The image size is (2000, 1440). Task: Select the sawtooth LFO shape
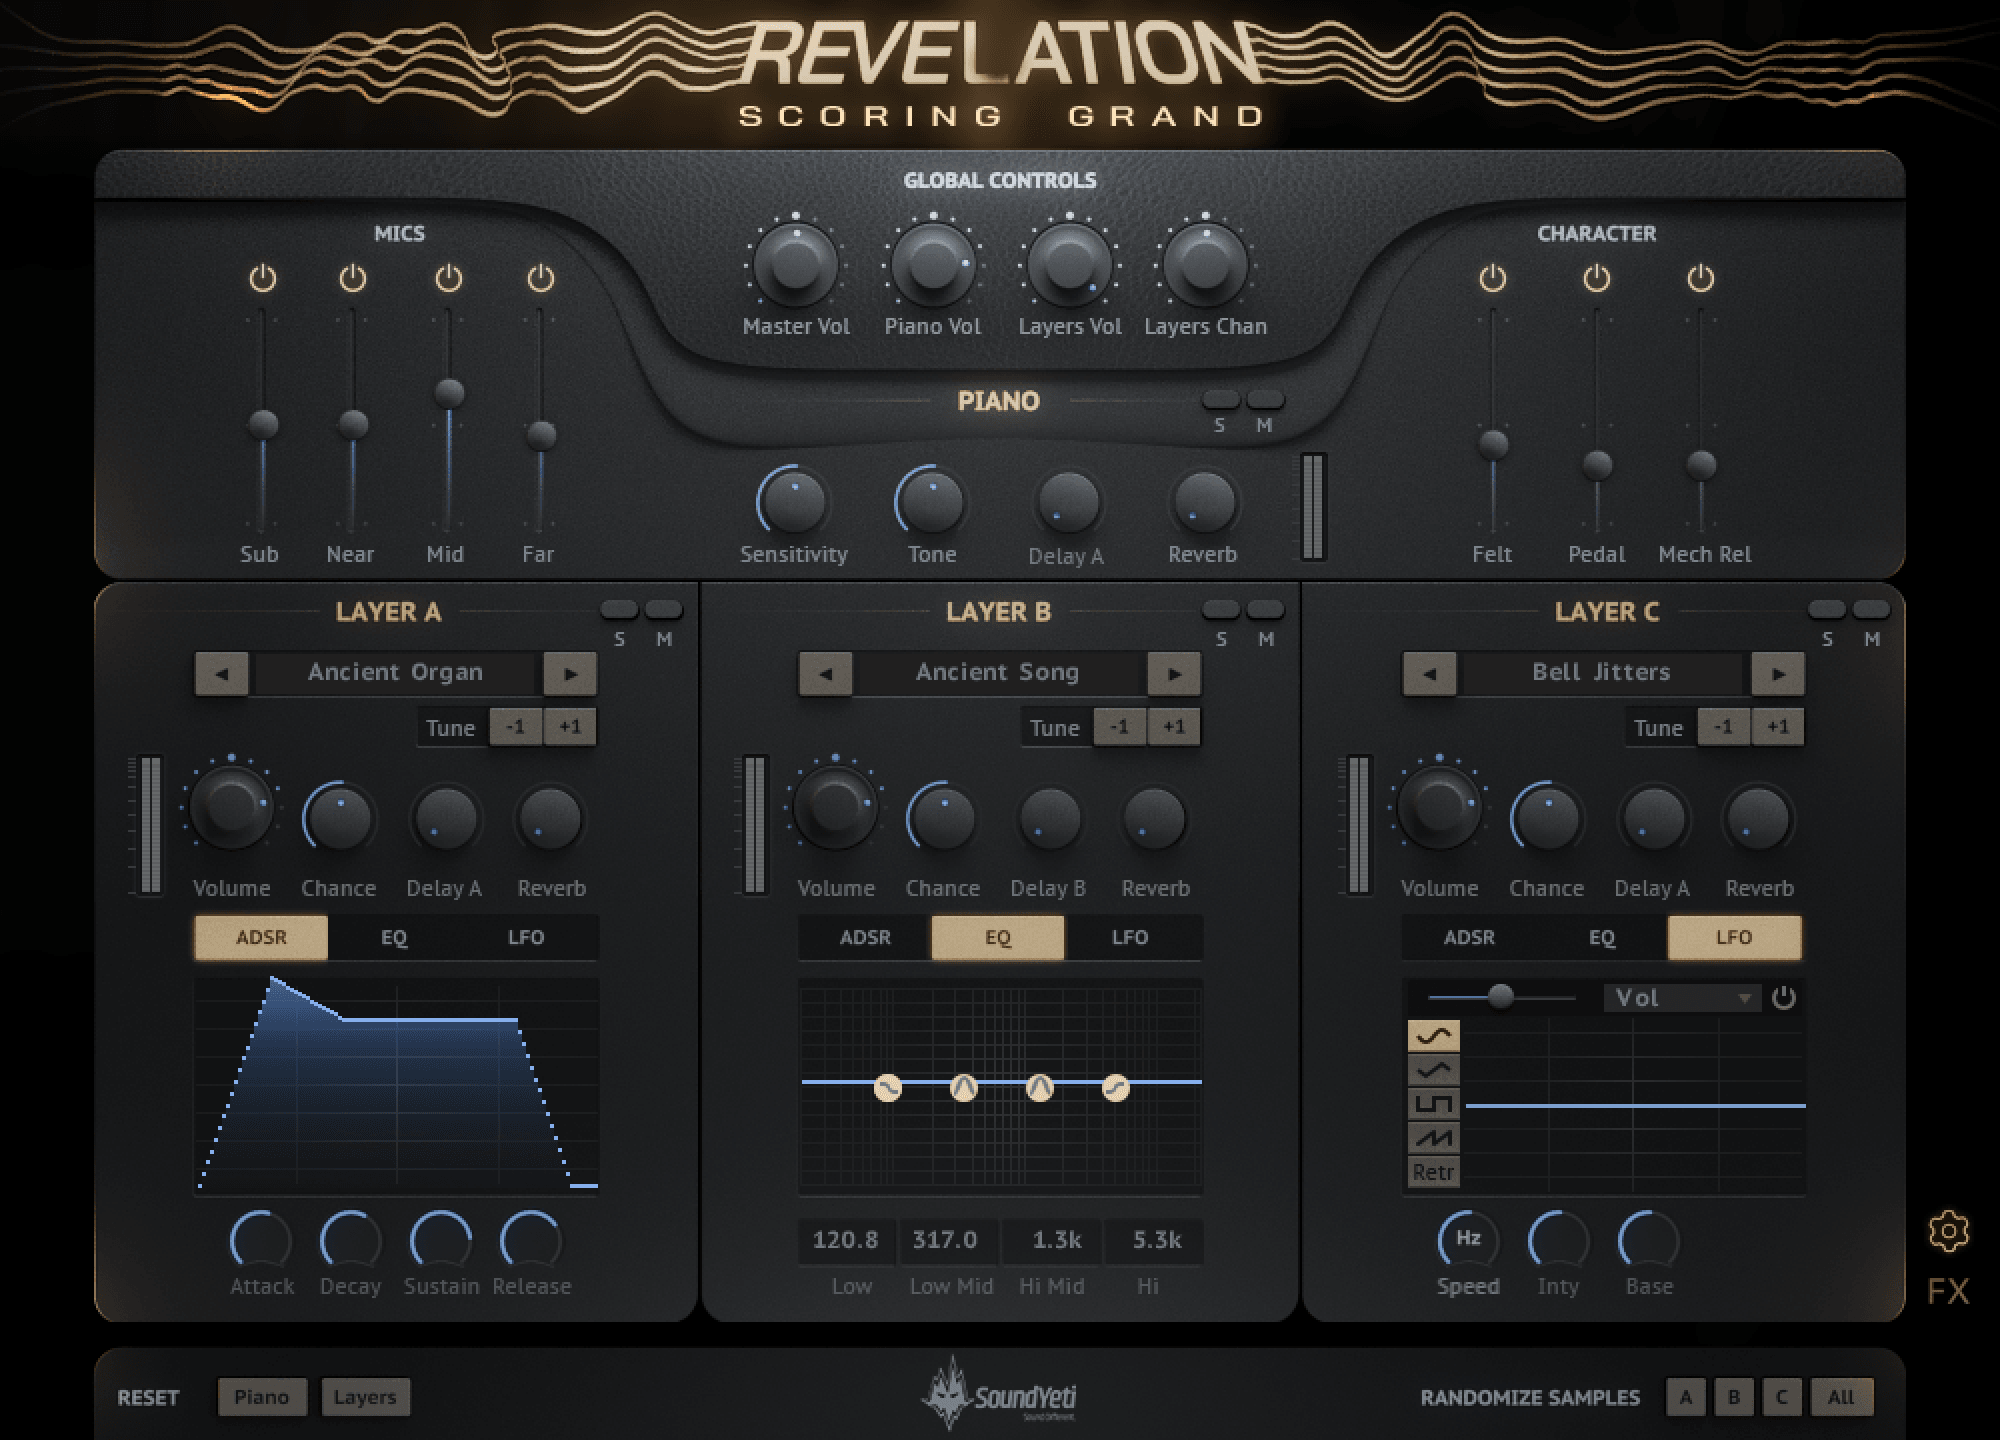click(1433, 1138)
